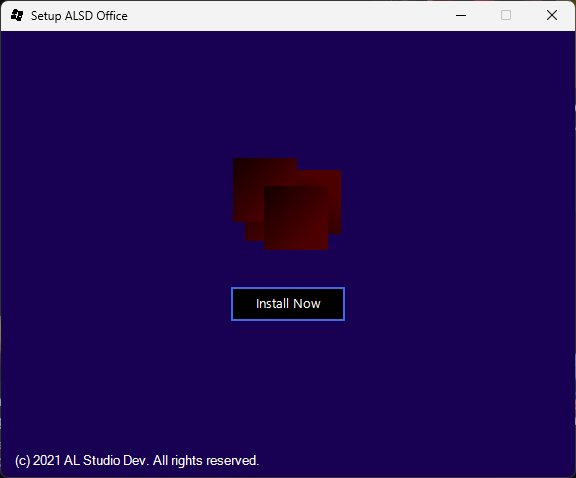The width and height of the screenshot is (576, 478).
Task: Click the "Setup ALSD Office" title text
Action: 79,16
